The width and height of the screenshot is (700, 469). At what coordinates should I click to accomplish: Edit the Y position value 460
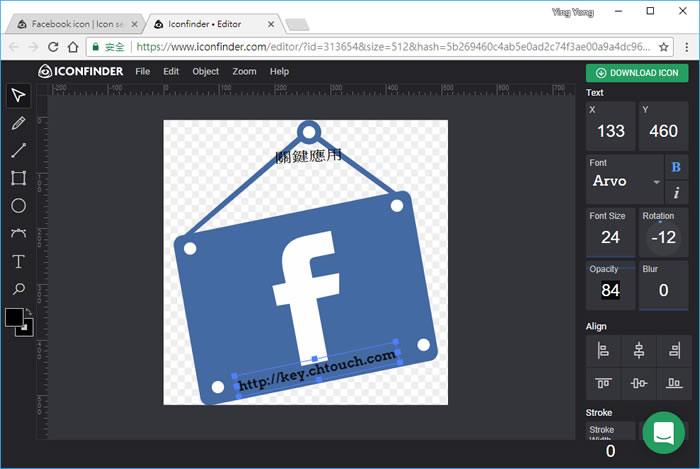pyautogui.click(x=663, y=131)
